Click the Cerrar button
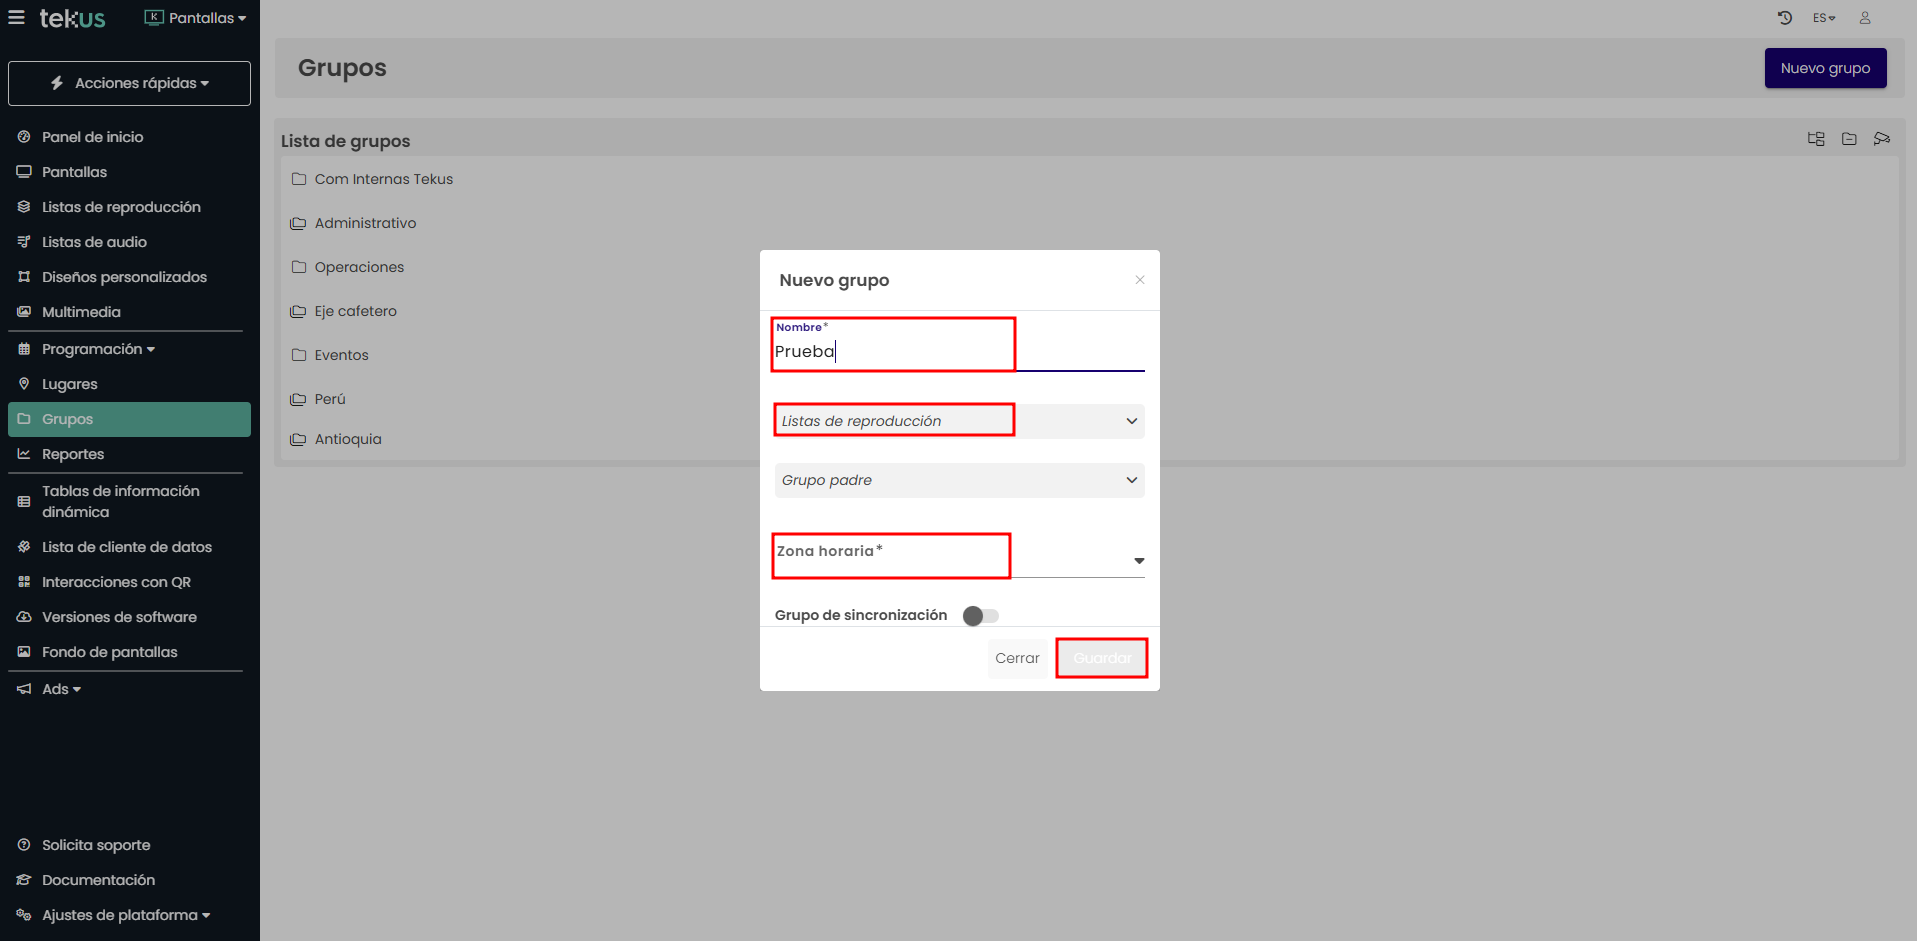Image resolution: width=1917 pixels, height=941 pixels. 1017,658
